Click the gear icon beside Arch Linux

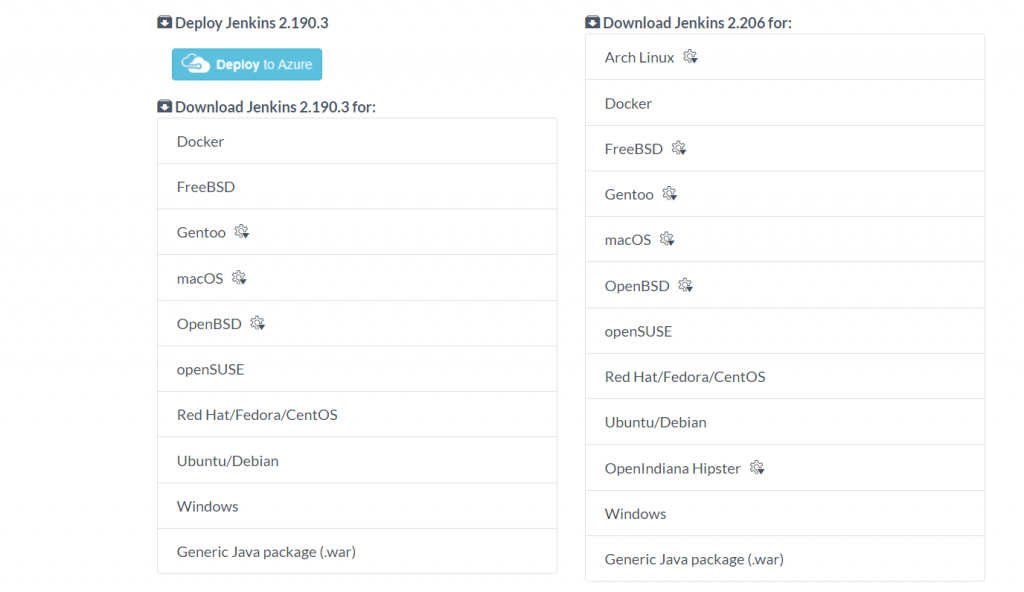click(690, 57)
